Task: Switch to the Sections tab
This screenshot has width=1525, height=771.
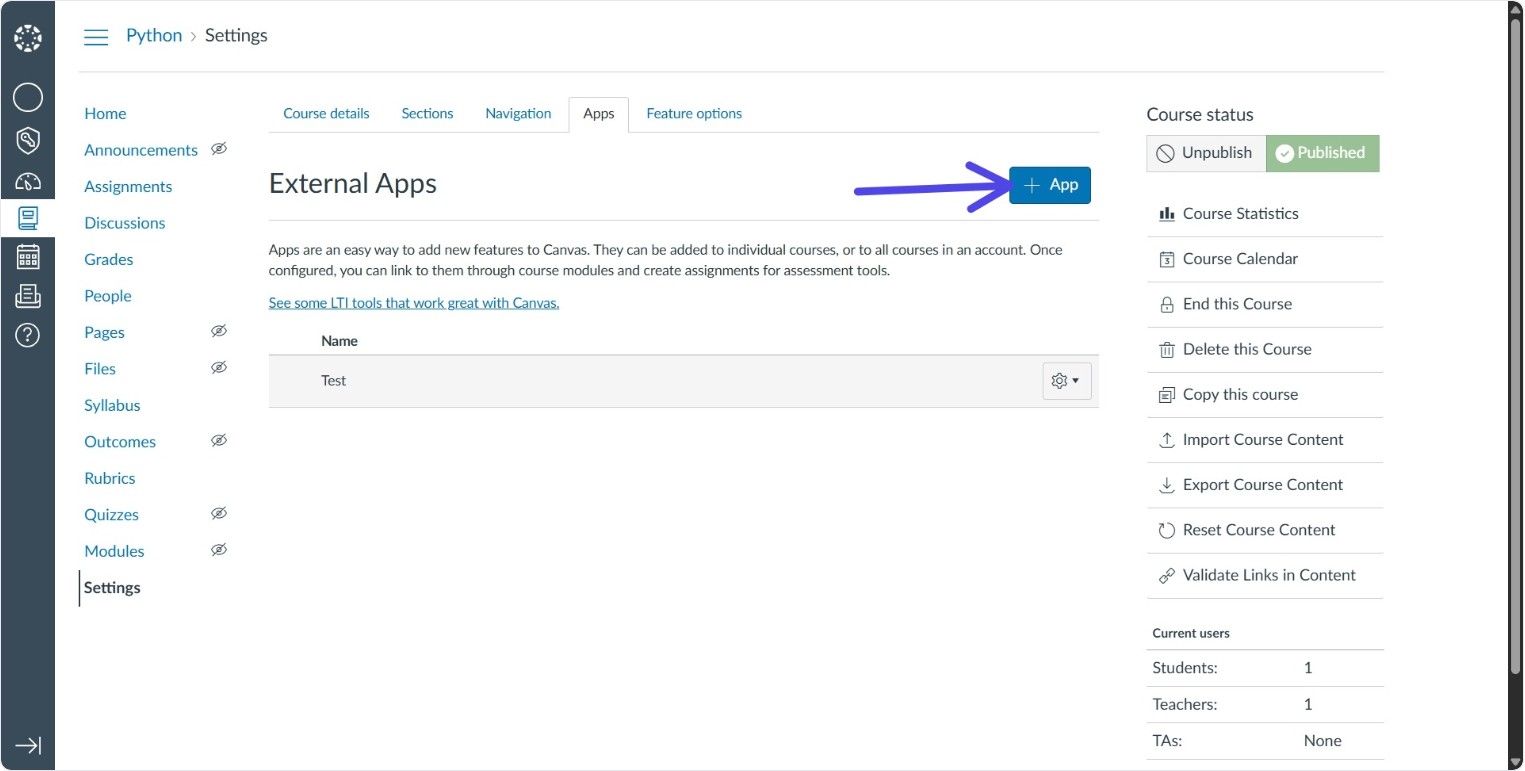Action: (x=427, y=114)
